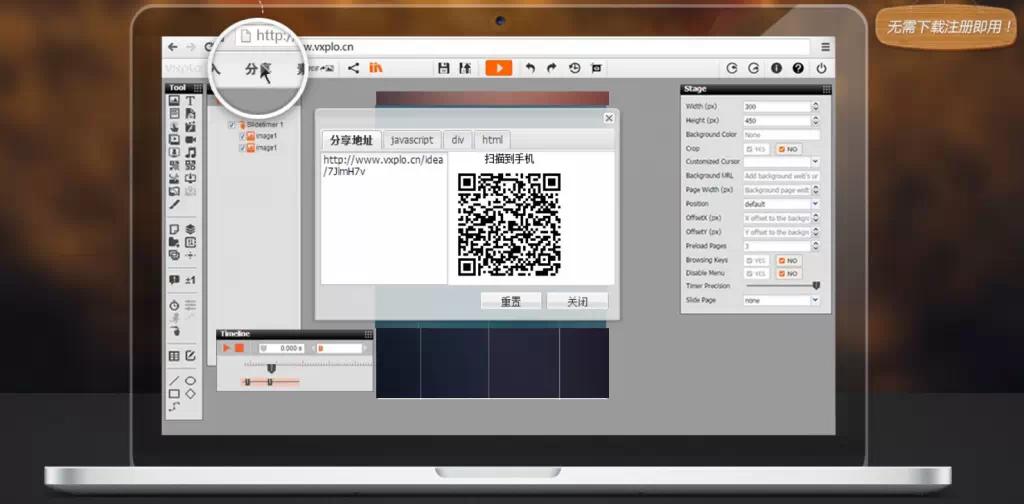
Task: Select the video Player frame tool
Action: [x=174, y=140]
